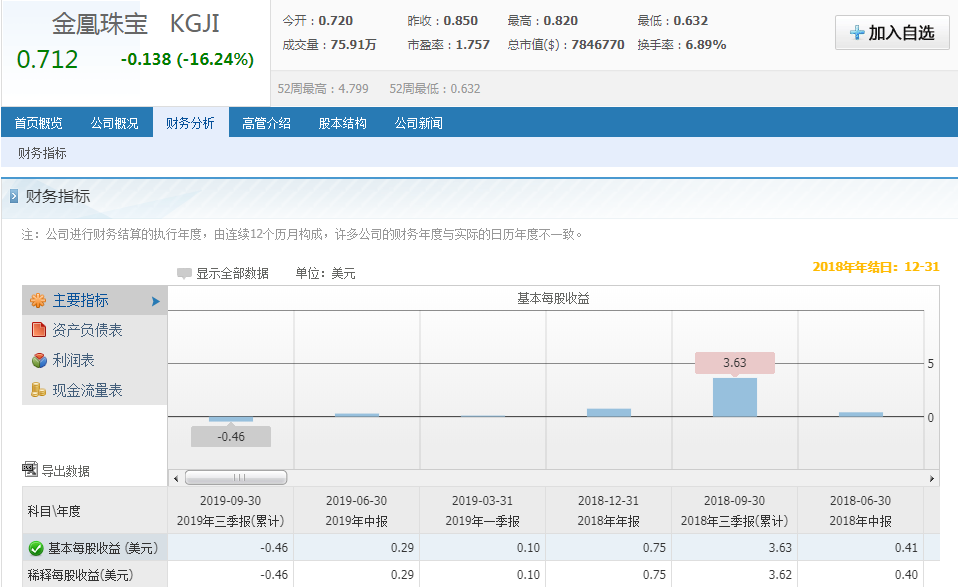Click speech bubble icon beside 显示全部数据
958x587 pixels.
point(185,272)
